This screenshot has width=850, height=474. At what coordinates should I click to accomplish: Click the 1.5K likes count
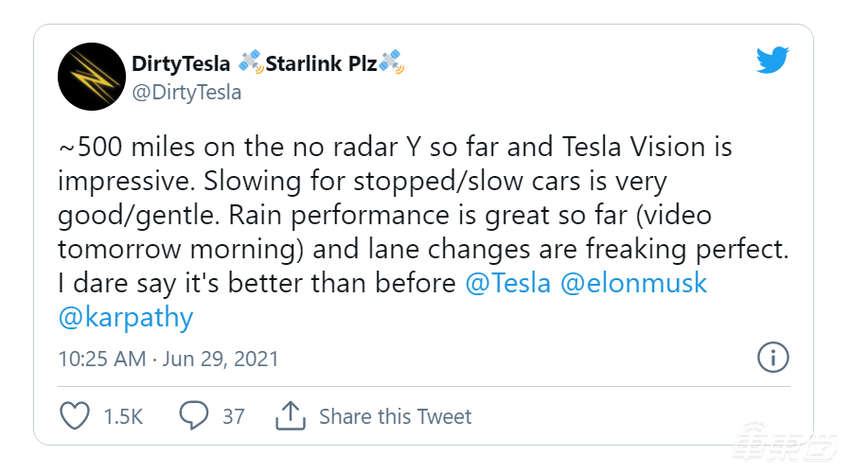coord(123,416)
